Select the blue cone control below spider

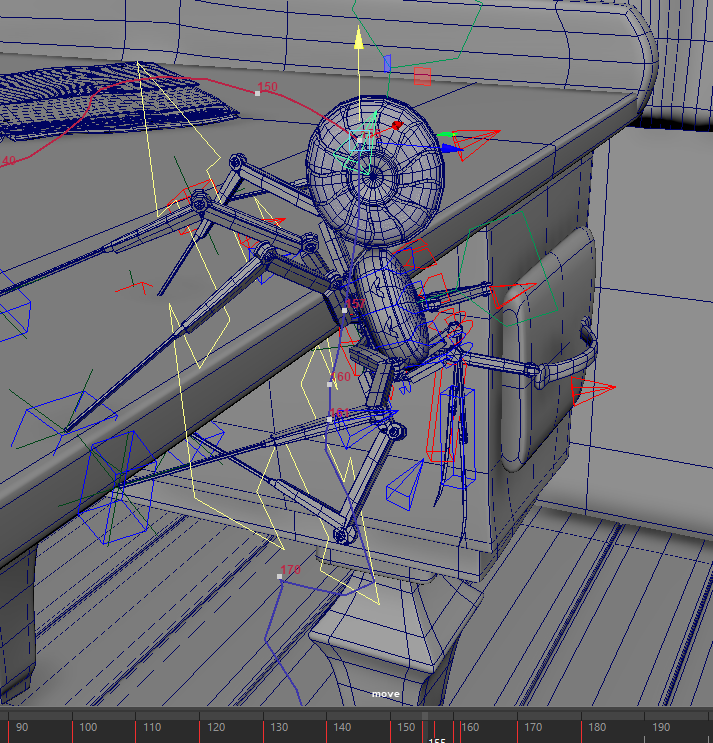[x=407, y=486]
